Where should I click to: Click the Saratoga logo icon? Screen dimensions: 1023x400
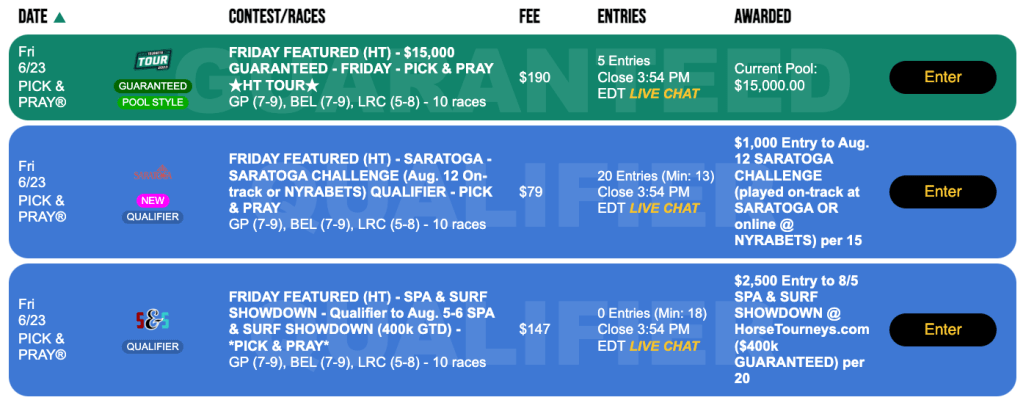[x=153, y=174]
